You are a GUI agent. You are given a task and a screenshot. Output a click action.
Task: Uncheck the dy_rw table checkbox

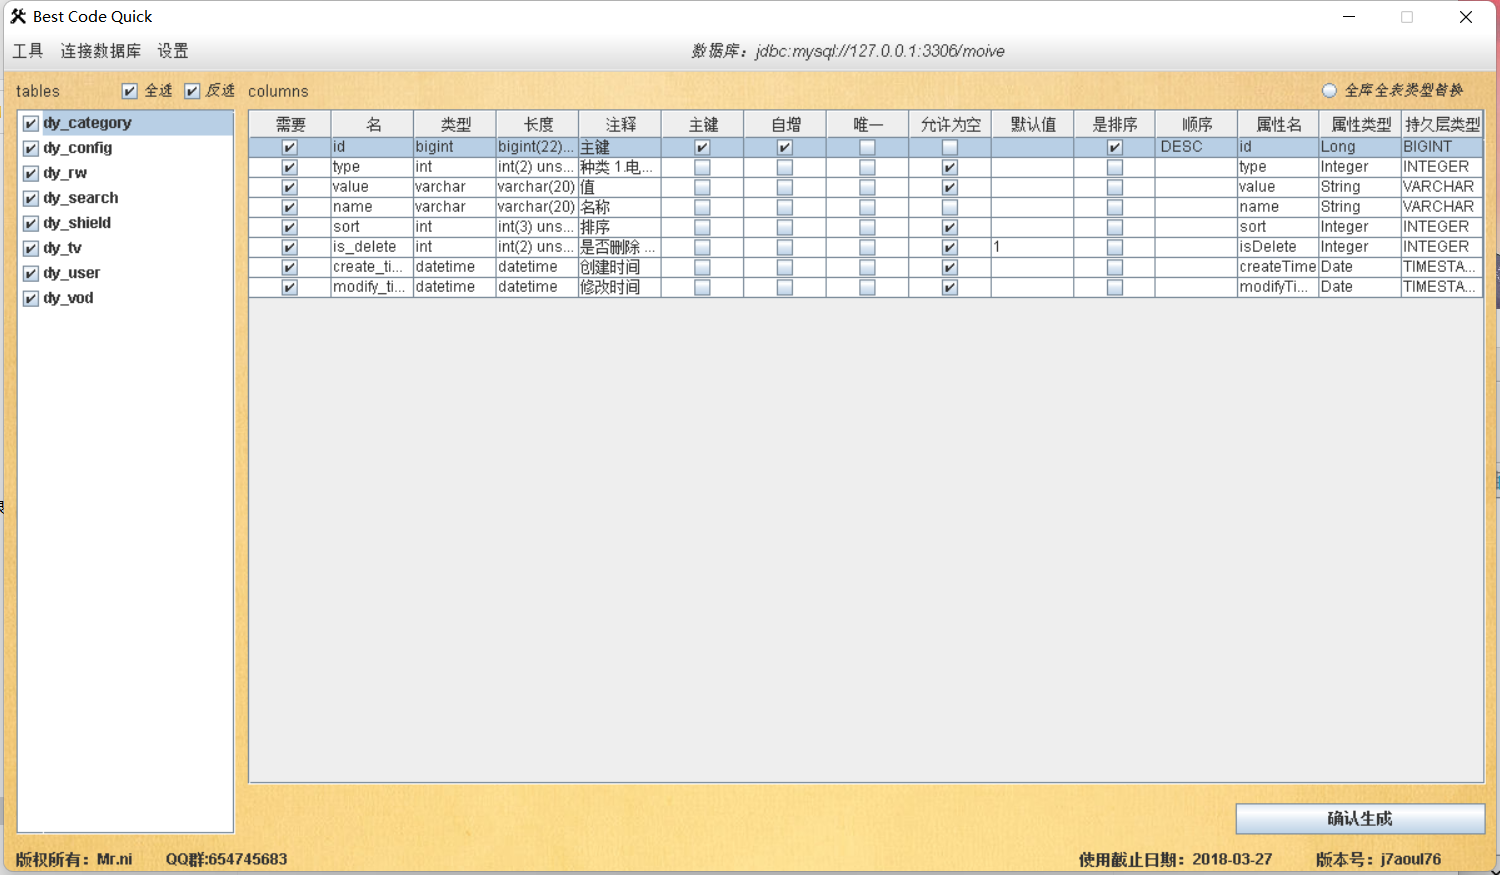pyautogui.click(x=31, y=173)
